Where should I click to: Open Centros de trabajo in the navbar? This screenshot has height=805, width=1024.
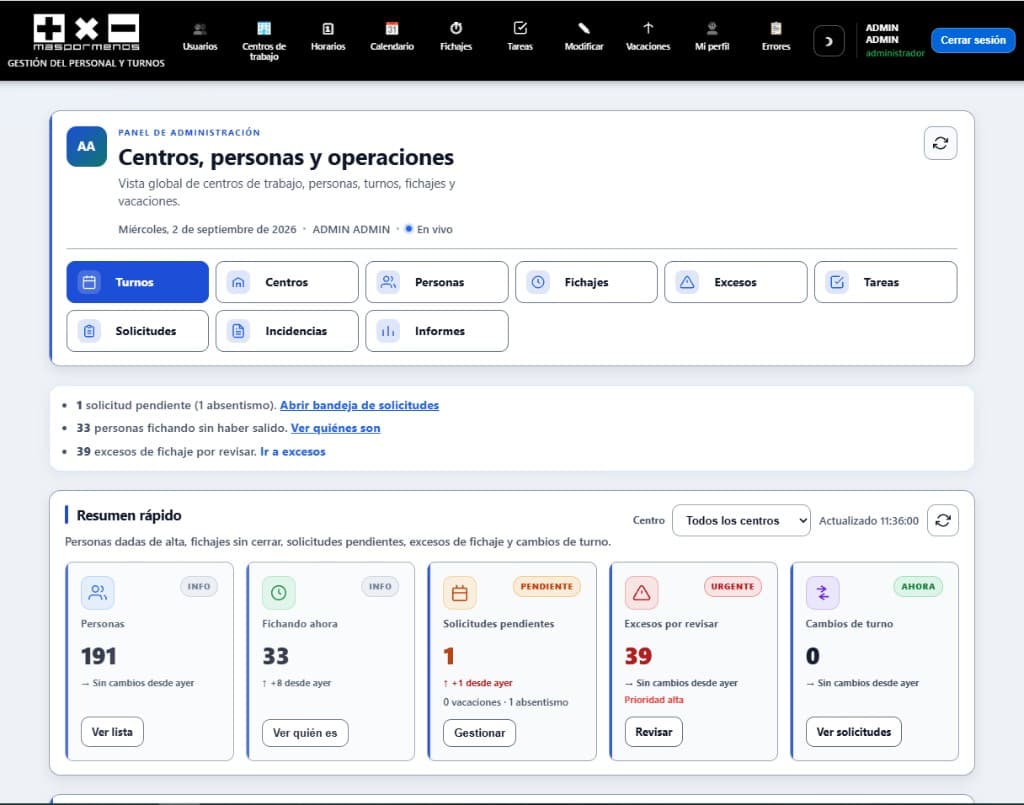[264, 41]
